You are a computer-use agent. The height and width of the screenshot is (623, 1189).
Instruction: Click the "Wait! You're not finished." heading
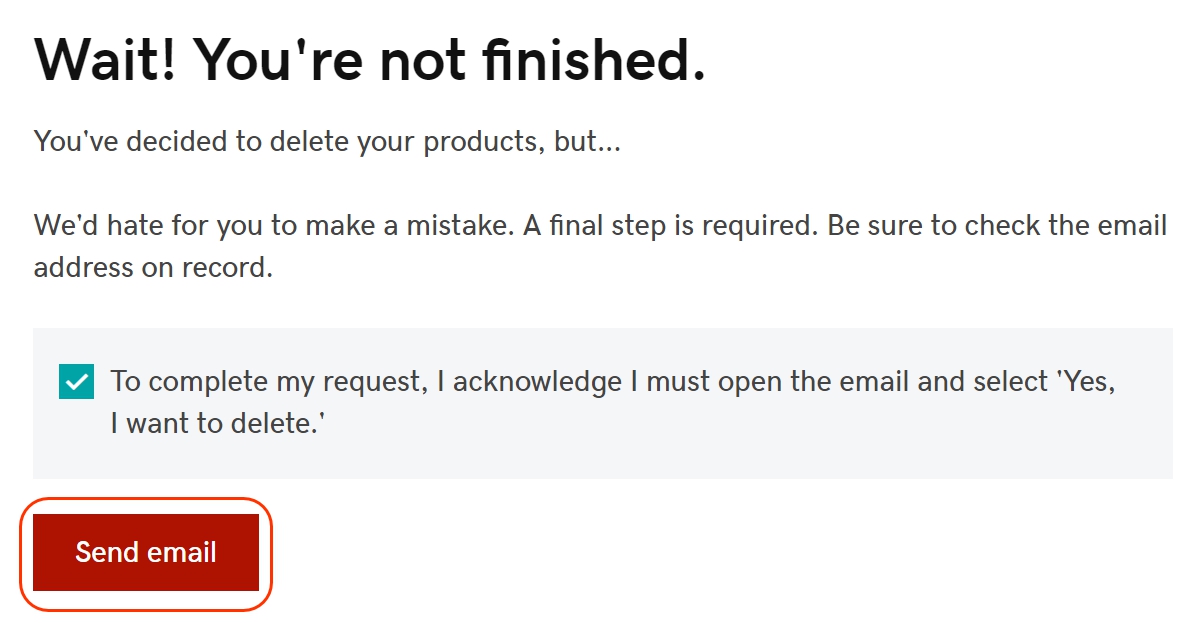[x=370, y=61]
